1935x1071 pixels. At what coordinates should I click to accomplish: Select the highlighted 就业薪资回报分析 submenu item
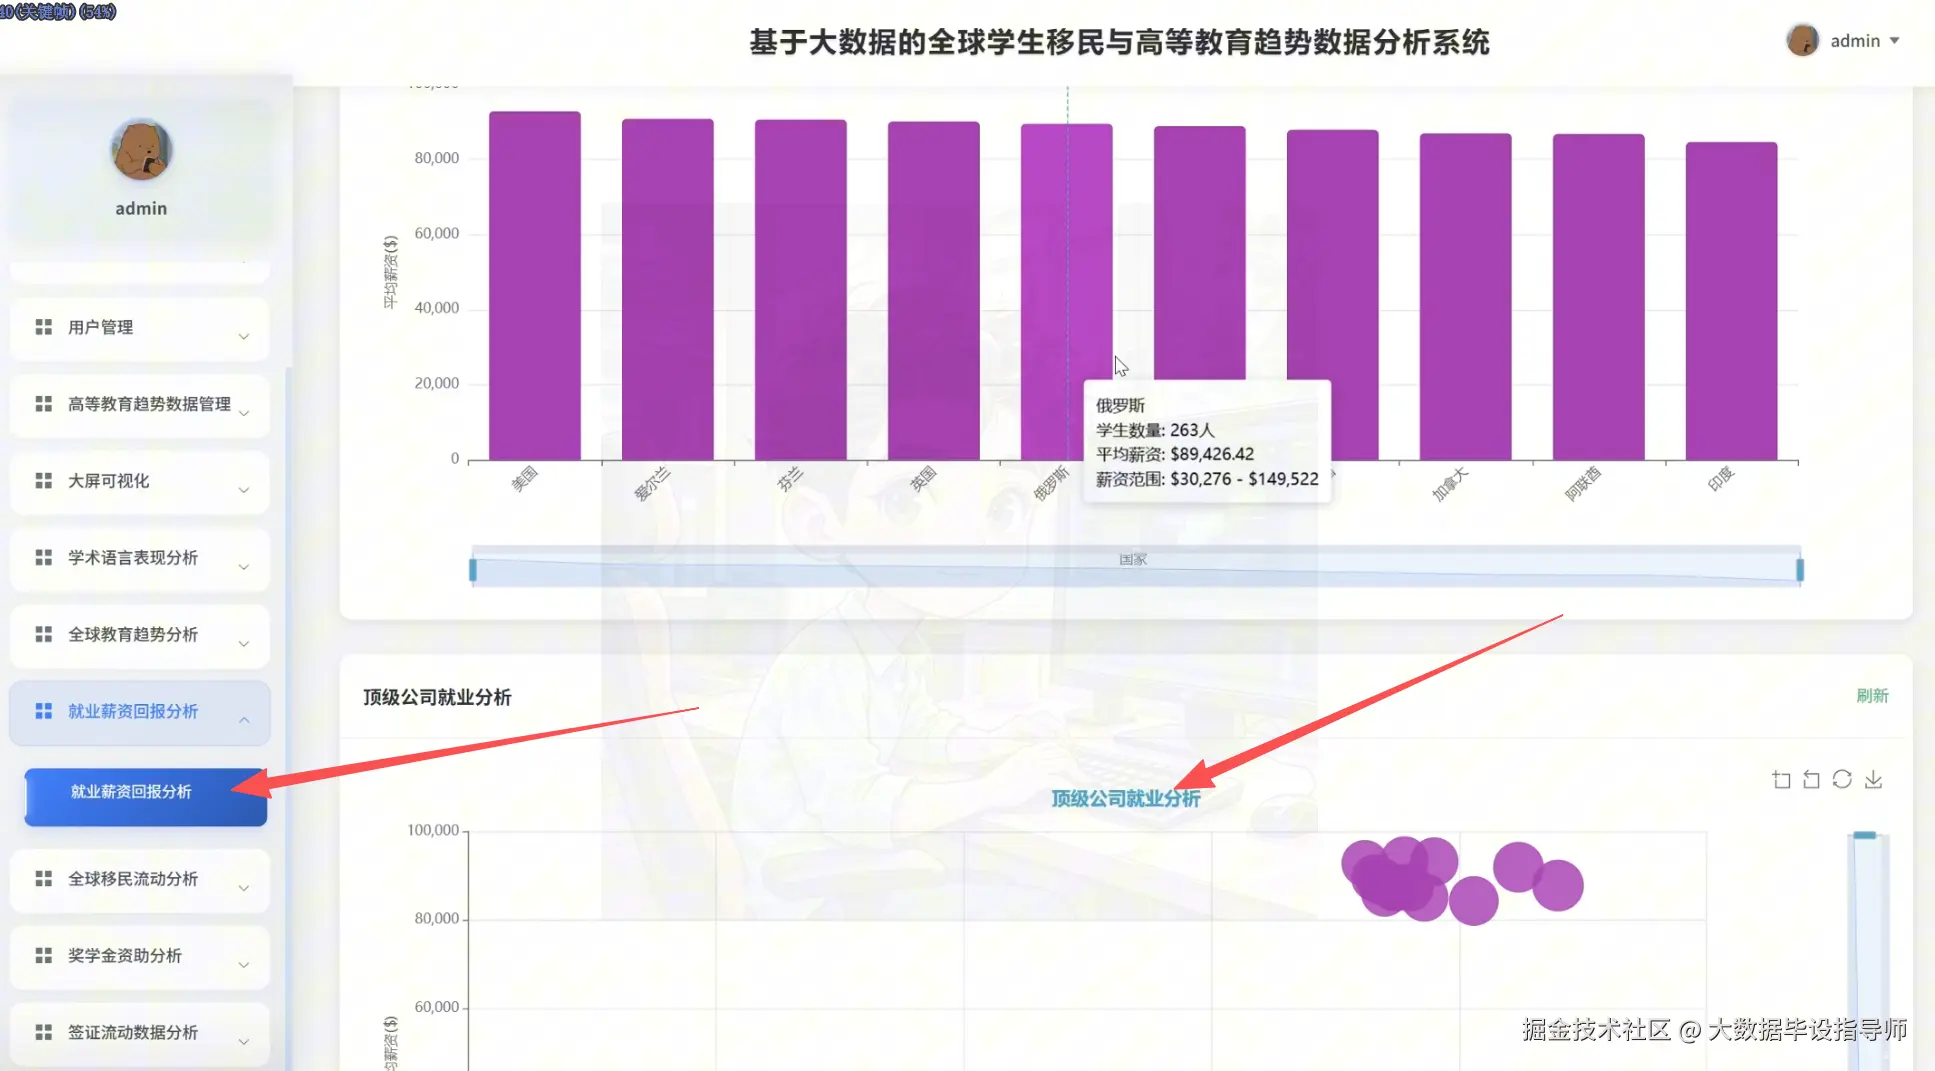[144, 791]
